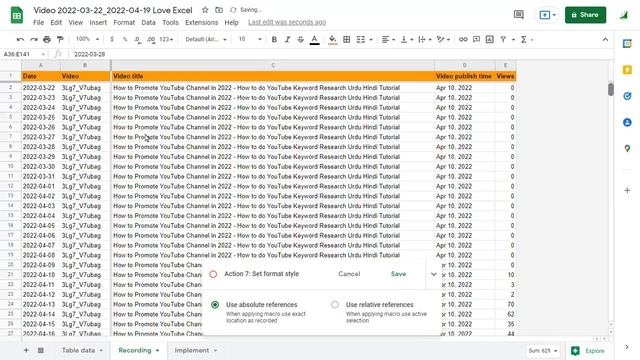The width and height of the screenshot is (640, 360).
Task: Add a new sheet with plus button
Action: coord(26,350)
